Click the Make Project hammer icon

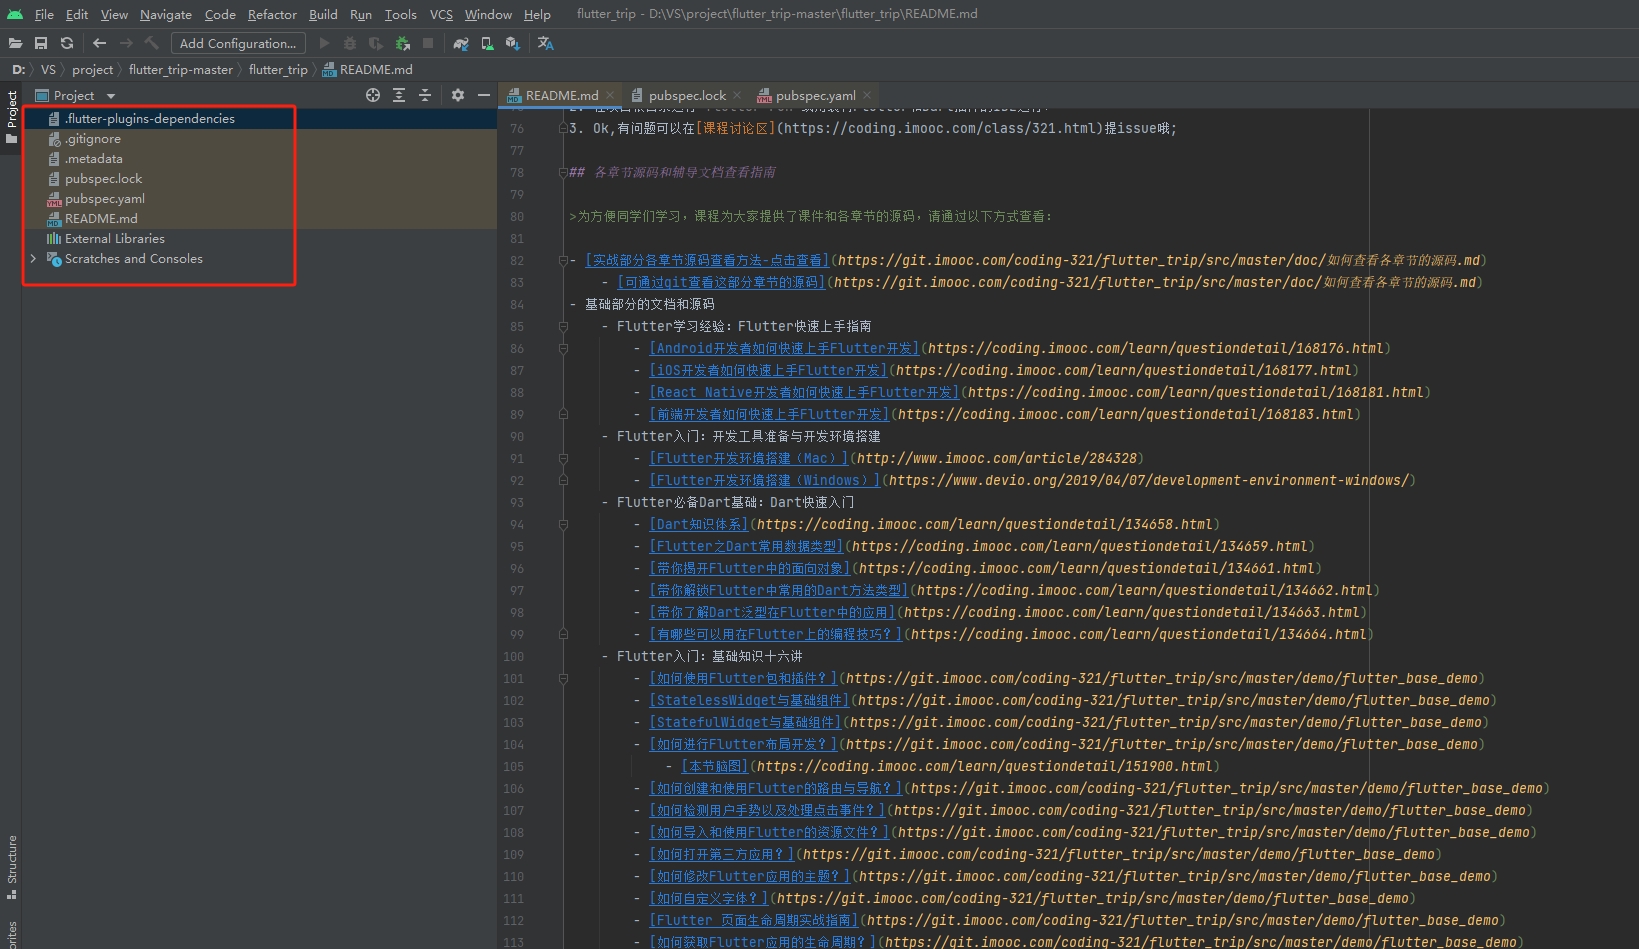152,43
